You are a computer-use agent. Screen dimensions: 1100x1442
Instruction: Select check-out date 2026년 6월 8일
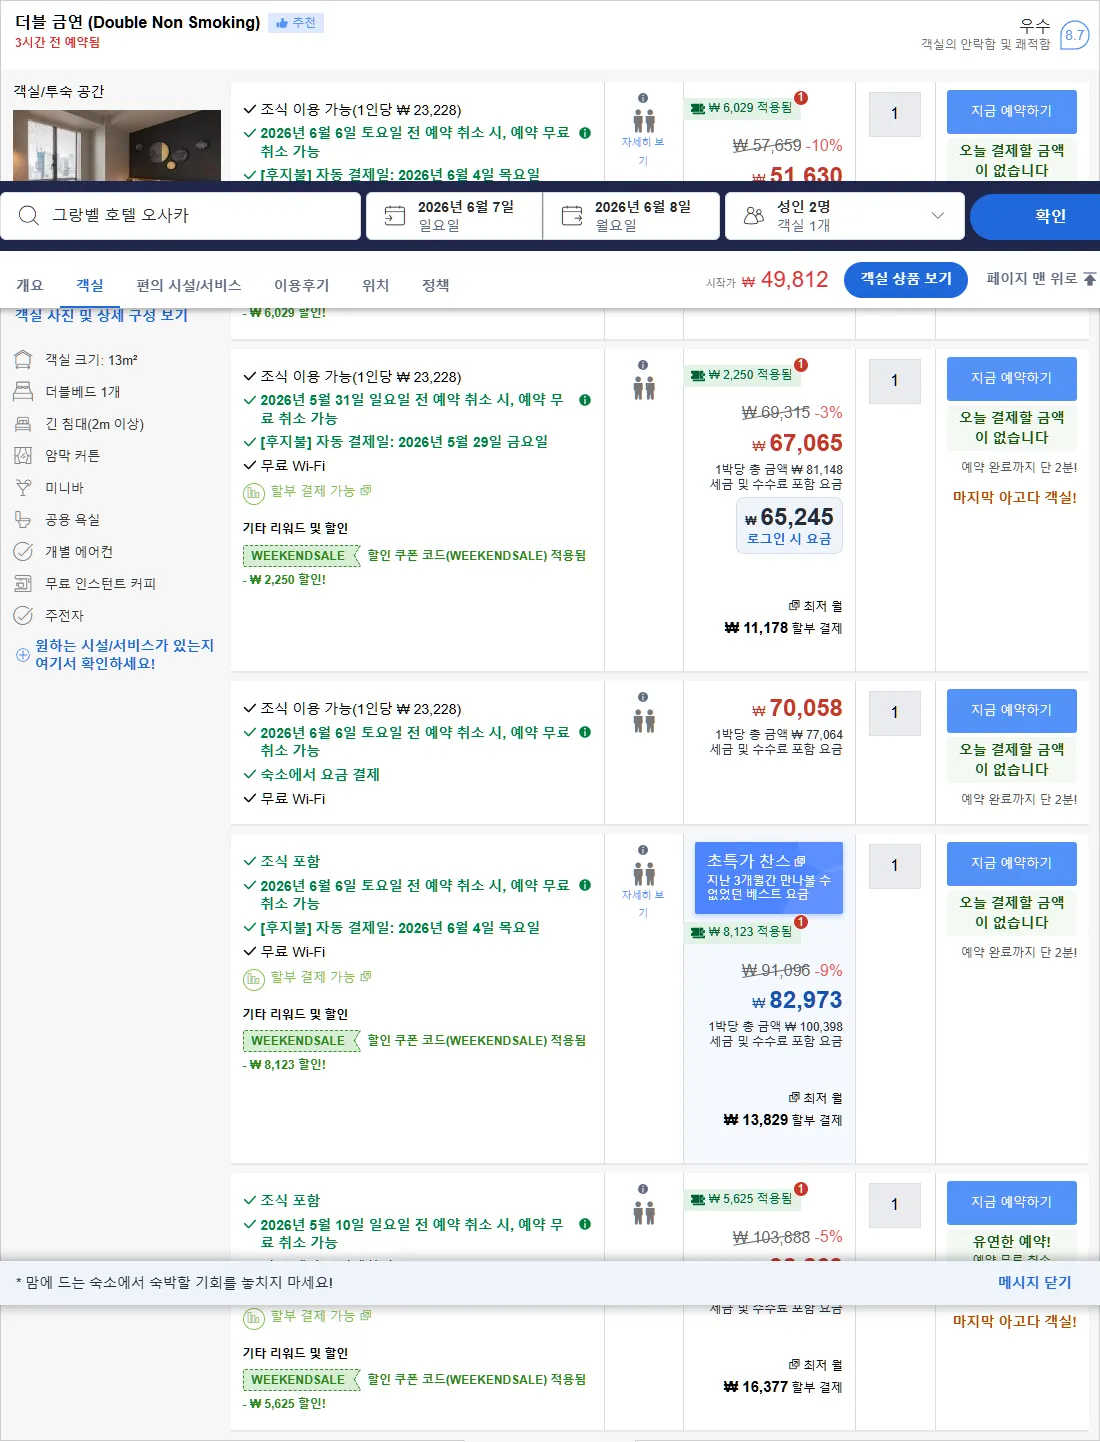coord(632,216)
